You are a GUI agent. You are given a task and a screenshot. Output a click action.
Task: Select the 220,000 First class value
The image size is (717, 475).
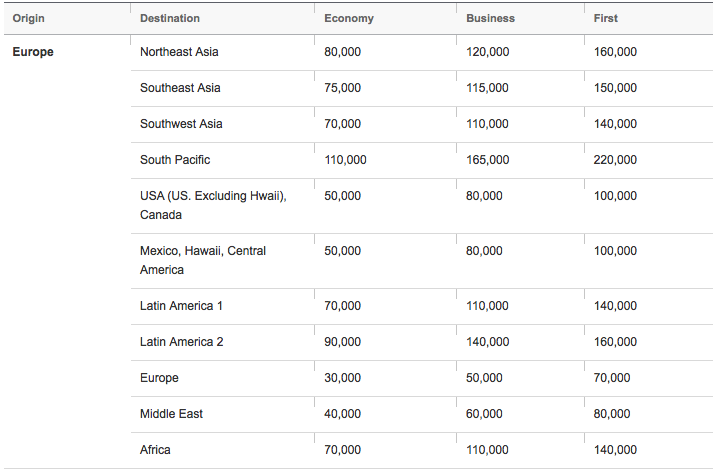(x=614, y=160)
